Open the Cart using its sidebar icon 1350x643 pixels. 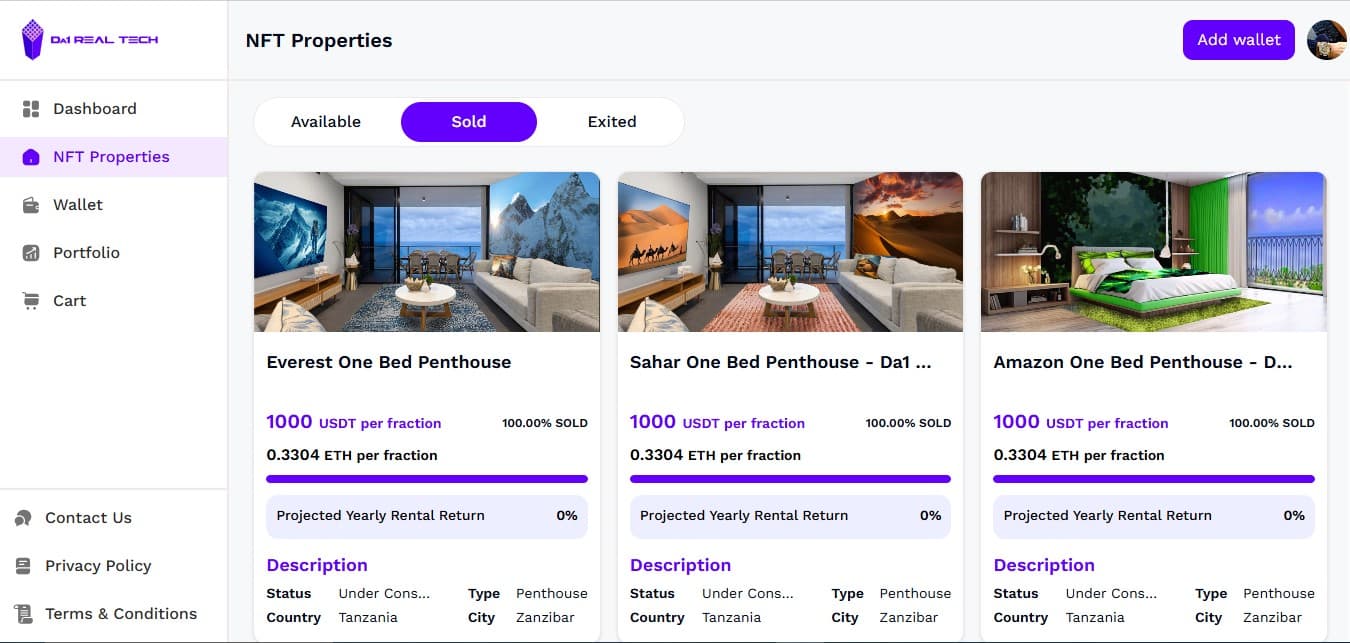pyautogui.click(x=31, y=300)
